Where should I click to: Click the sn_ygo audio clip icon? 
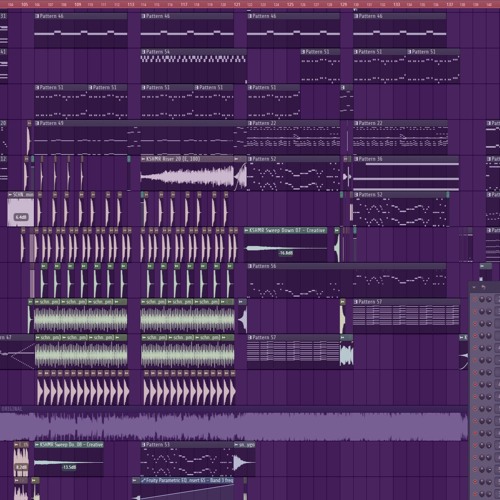click(236, 445)
